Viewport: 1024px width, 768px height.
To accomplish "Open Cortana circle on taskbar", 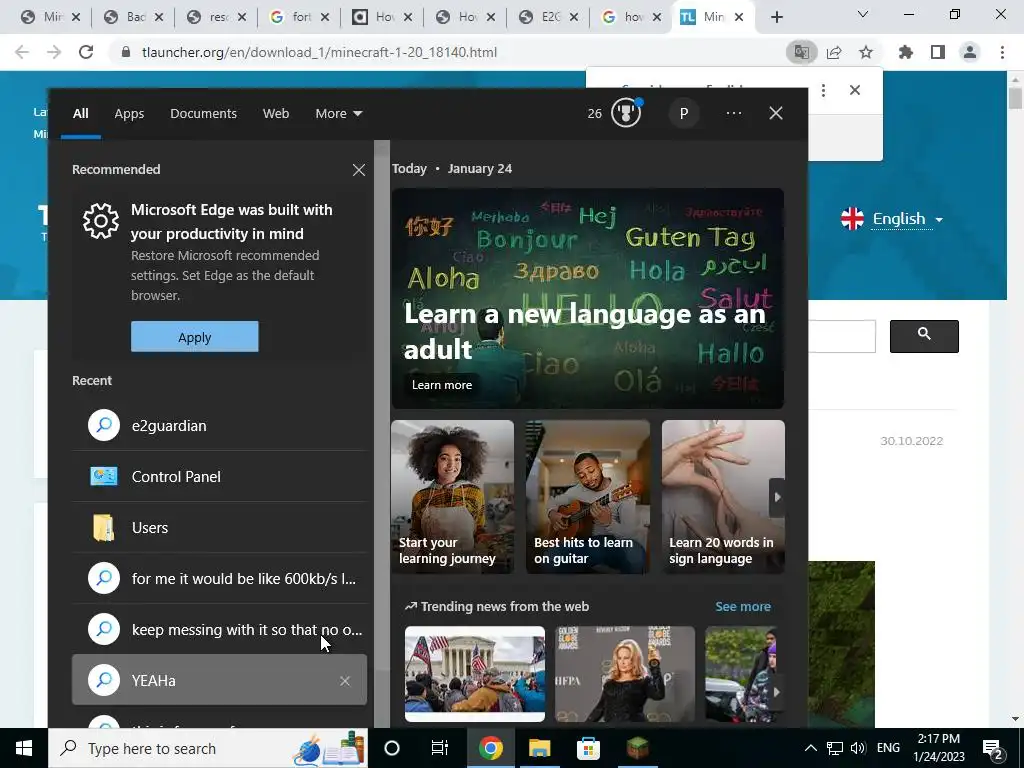I will pos(392,748).
